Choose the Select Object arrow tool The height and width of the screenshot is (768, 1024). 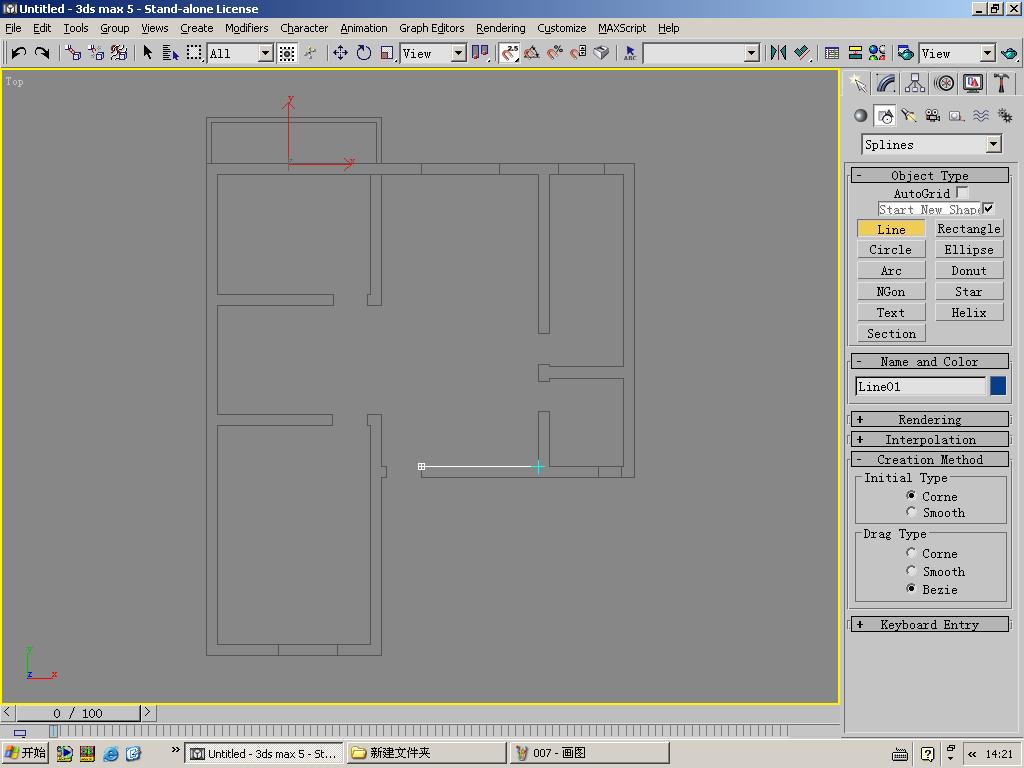(148, 53)
